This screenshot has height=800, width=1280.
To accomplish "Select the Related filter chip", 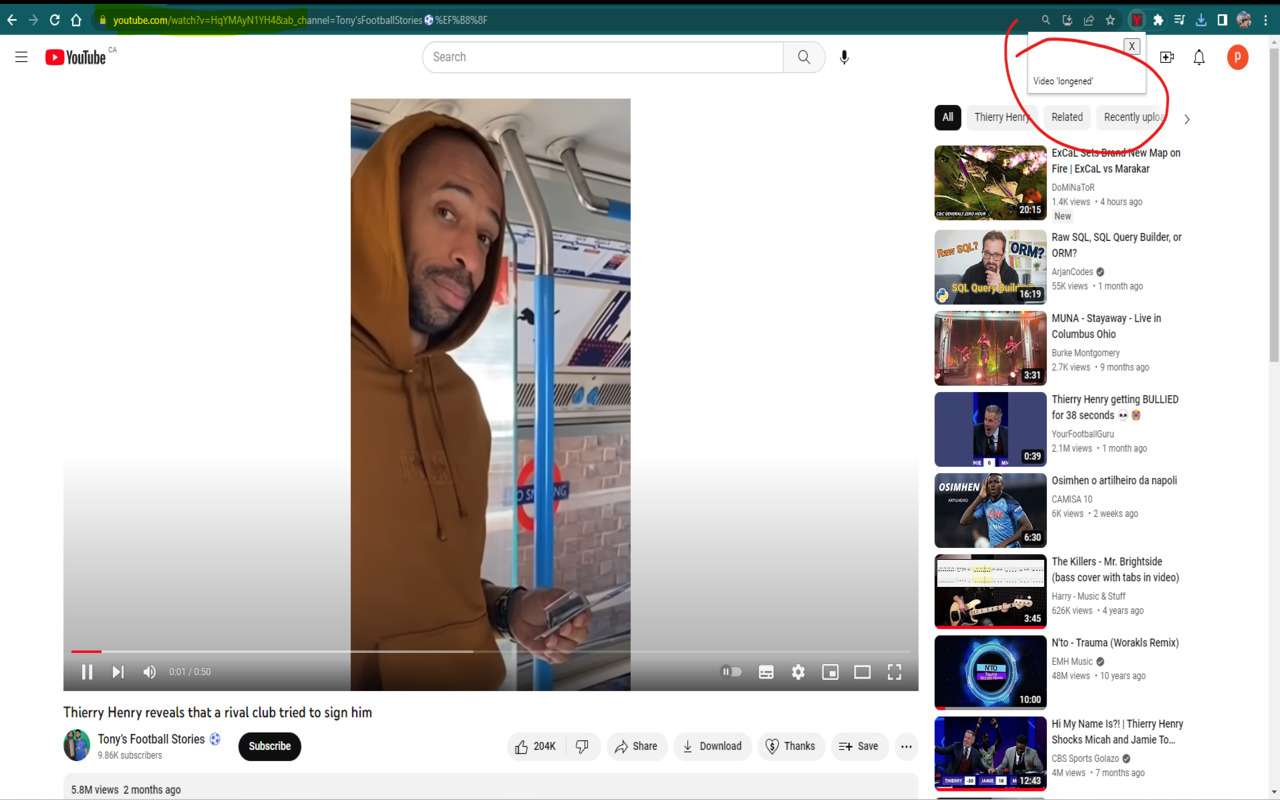I will [1066, 117].
